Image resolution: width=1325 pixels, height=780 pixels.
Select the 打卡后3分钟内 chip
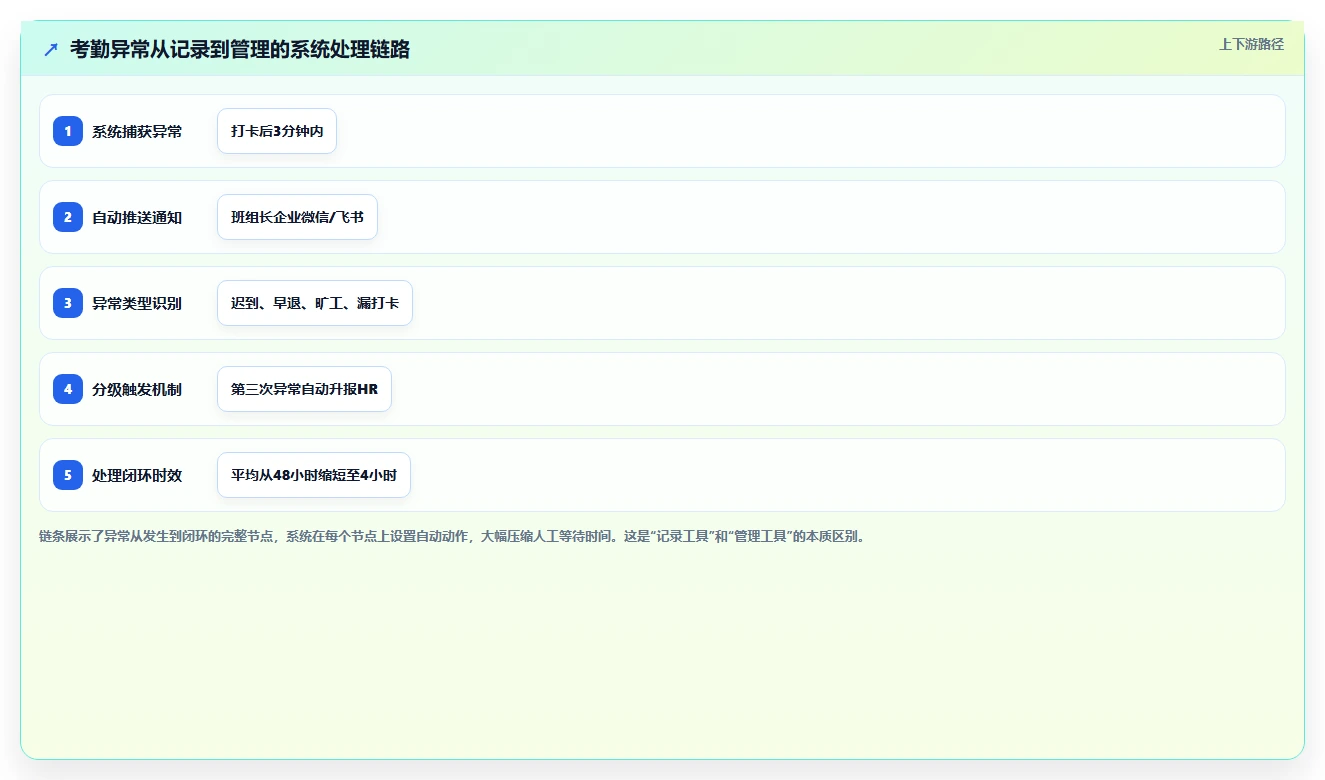click(x=277, y=131)
